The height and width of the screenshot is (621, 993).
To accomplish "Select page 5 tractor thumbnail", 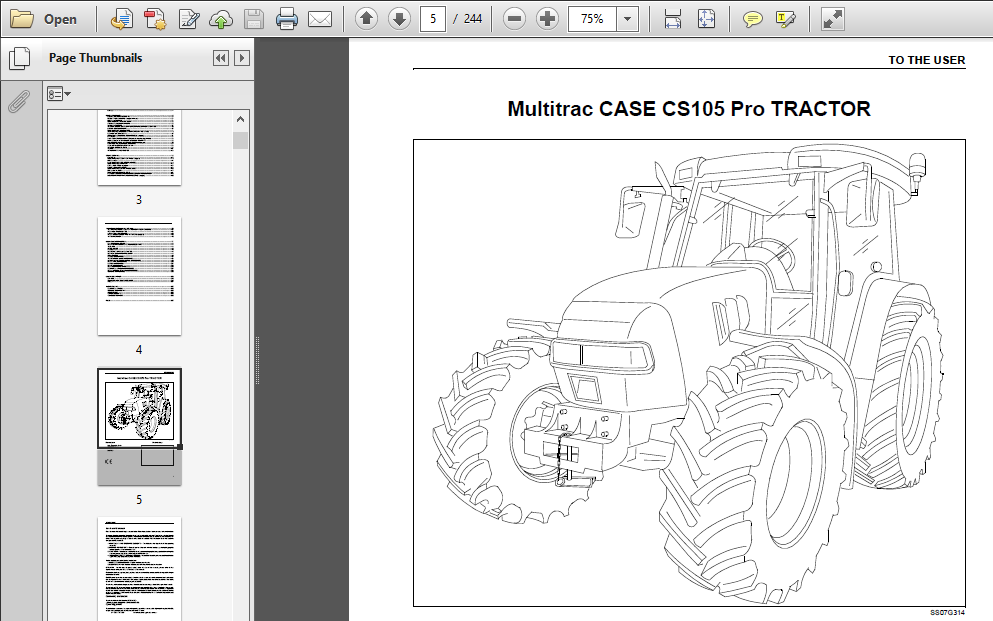I will point(139,427).
